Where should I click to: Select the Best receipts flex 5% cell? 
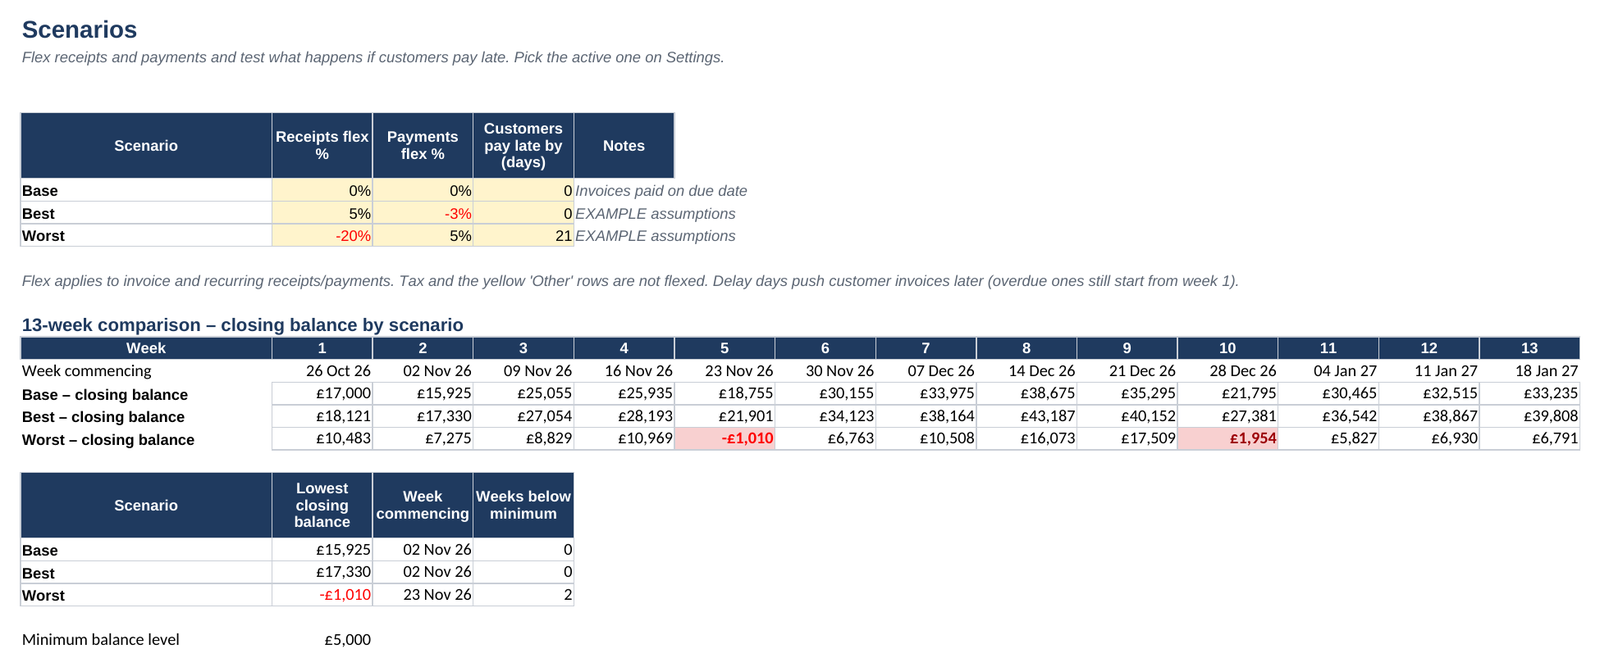(x=322, y=213)
